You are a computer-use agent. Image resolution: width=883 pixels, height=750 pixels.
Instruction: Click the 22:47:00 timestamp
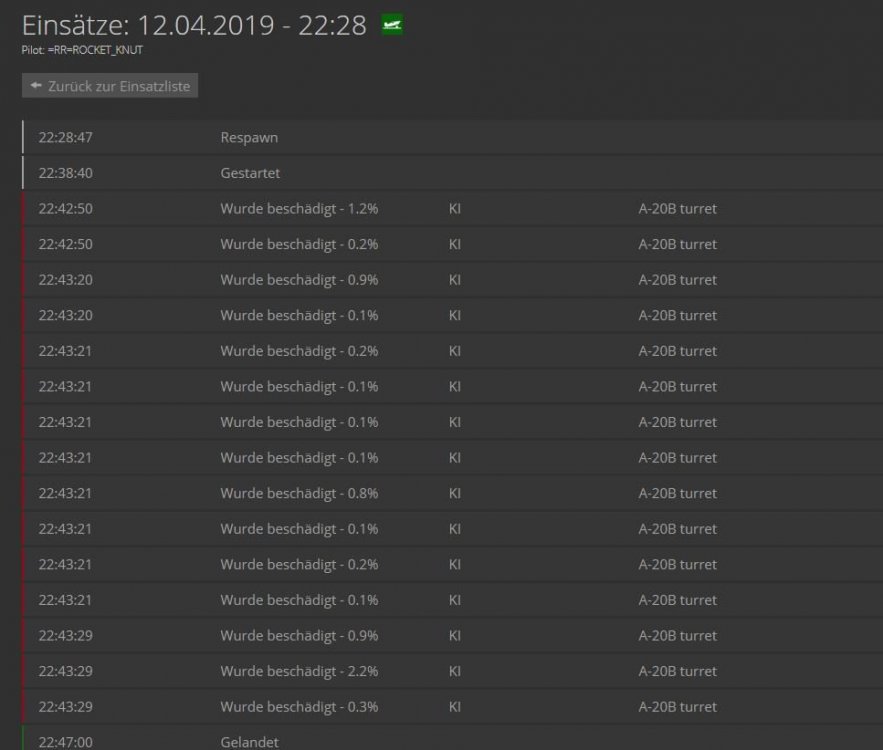65,742
